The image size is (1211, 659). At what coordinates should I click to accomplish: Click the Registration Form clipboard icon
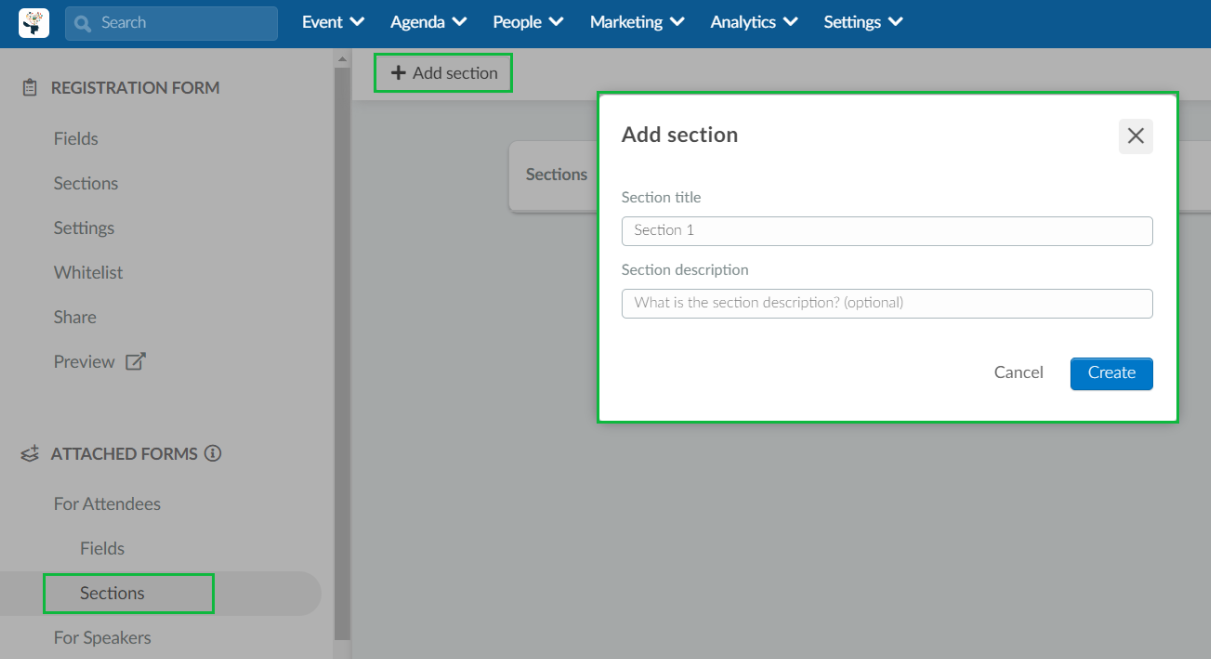(30, 88)
